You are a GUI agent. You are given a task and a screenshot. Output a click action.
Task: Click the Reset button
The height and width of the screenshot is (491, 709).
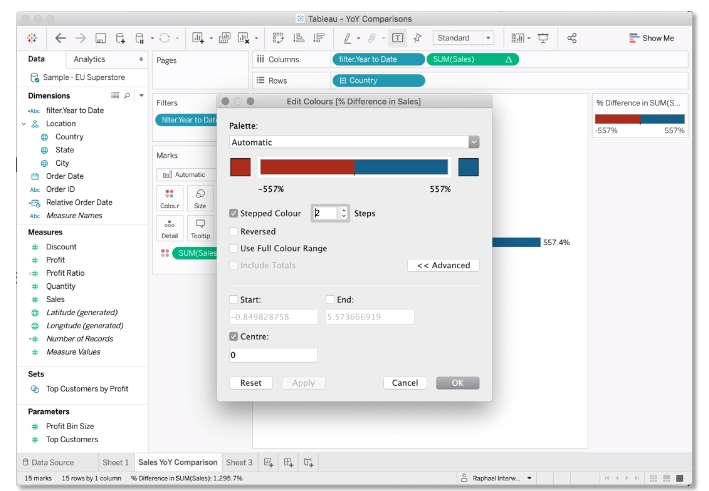click(x=251, y=383)
